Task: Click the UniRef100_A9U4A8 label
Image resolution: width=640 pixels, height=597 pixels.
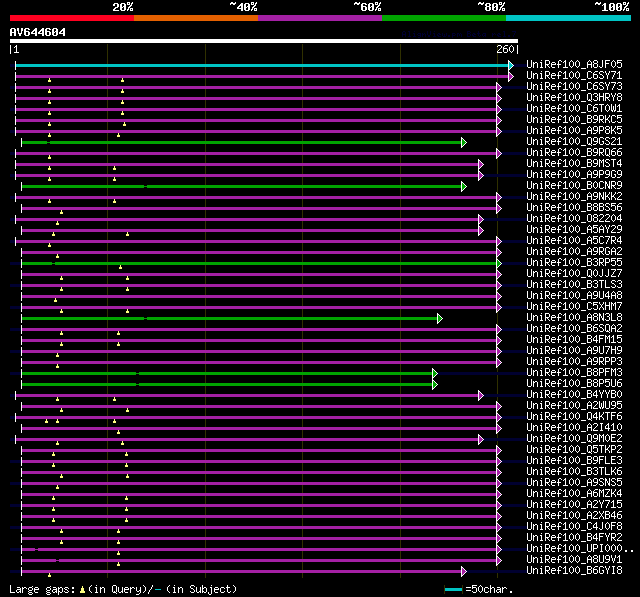Action: (x=574, y=296)
